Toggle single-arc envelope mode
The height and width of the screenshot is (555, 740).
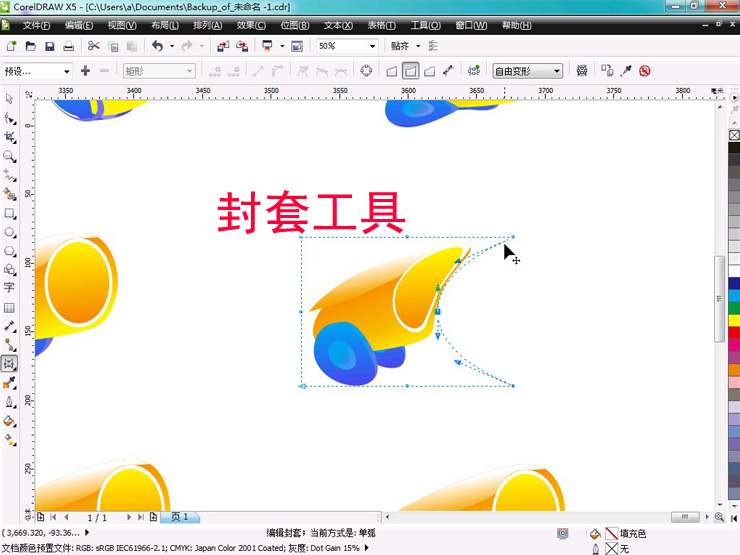coord(410,71)
